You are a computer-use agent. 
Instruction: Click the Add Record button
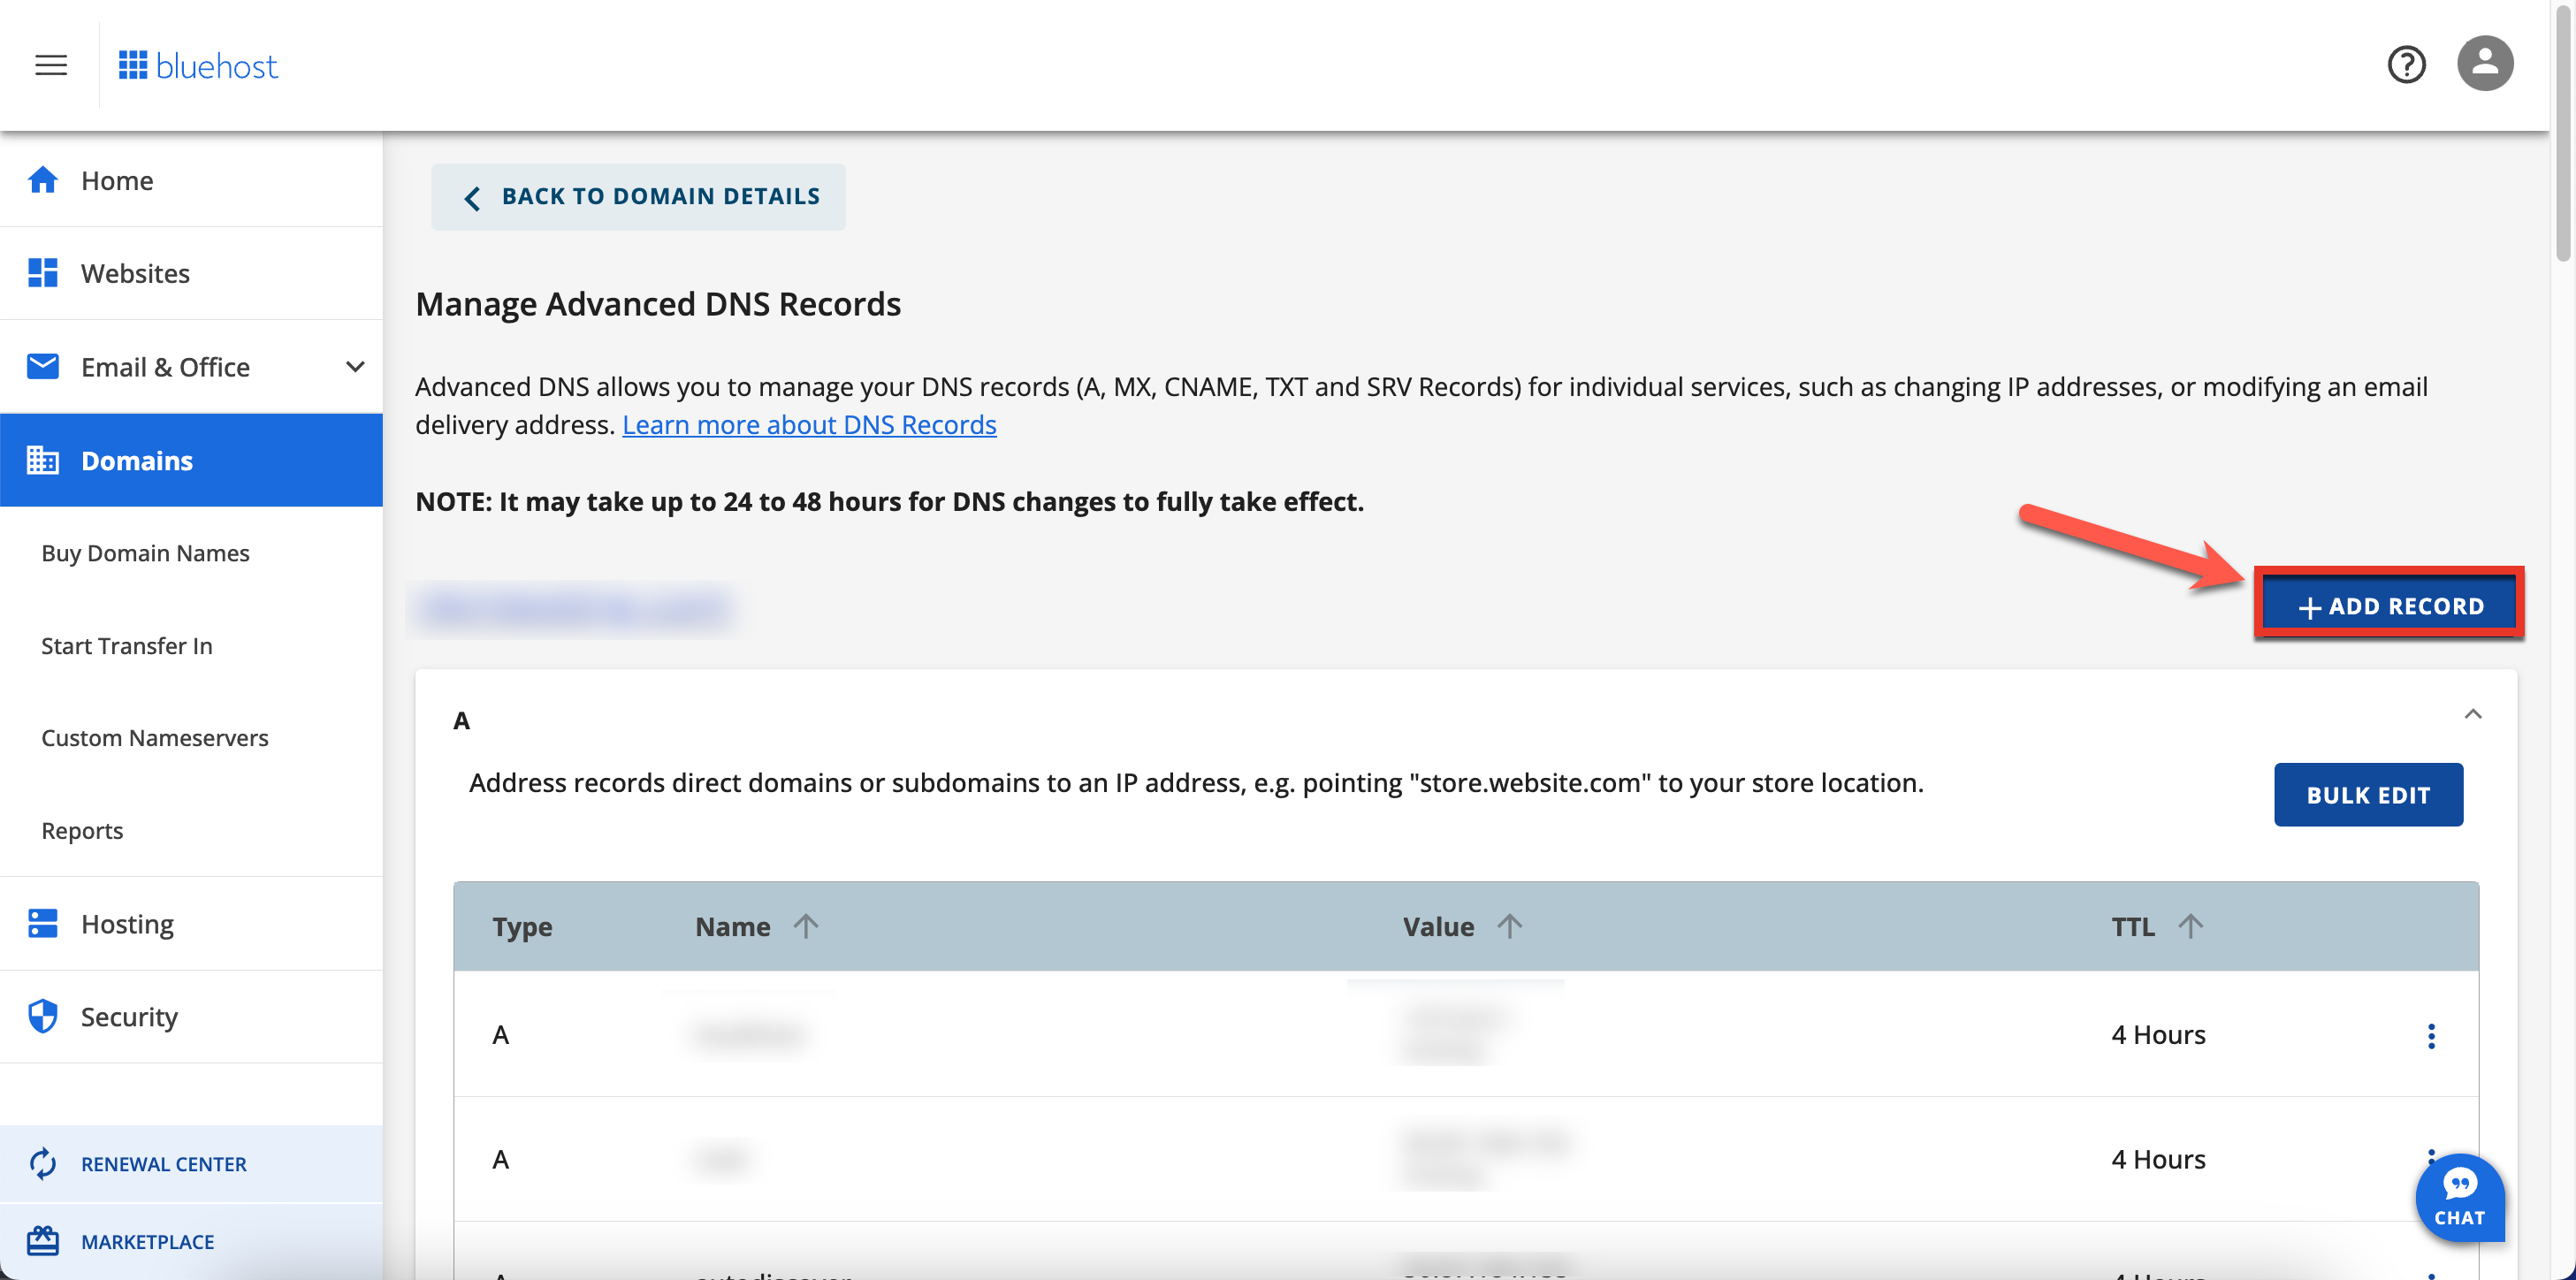pyautogui.click(x=2391, y=605)
